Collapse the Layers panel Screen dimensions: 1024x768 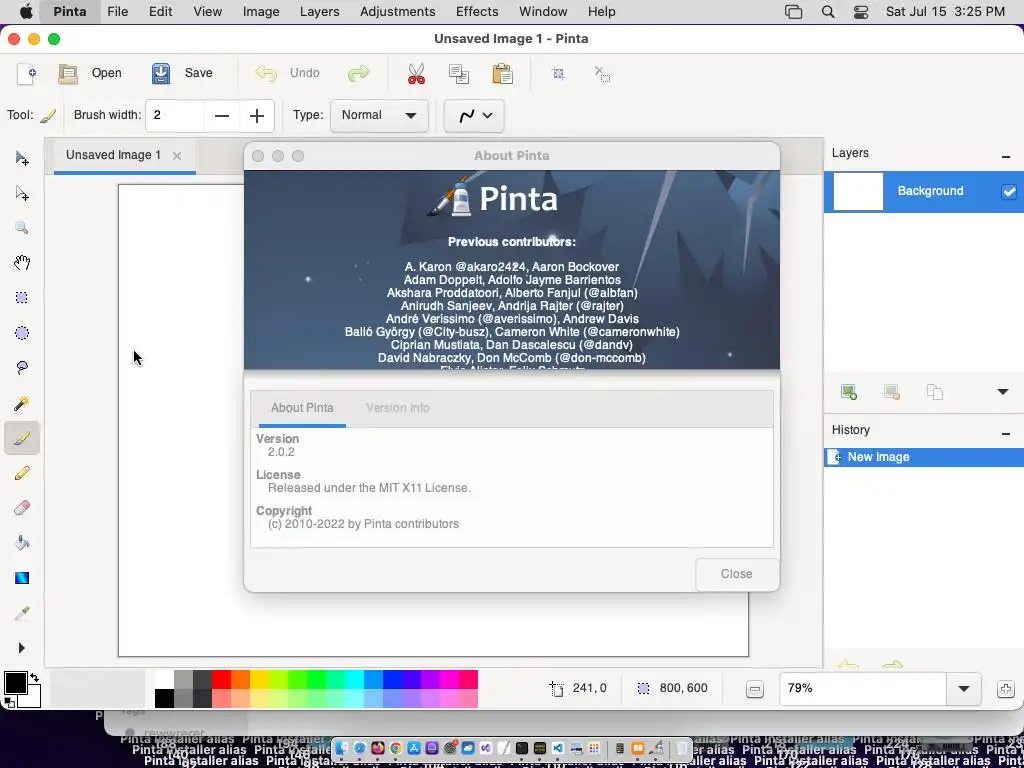tap(1006, 157)
